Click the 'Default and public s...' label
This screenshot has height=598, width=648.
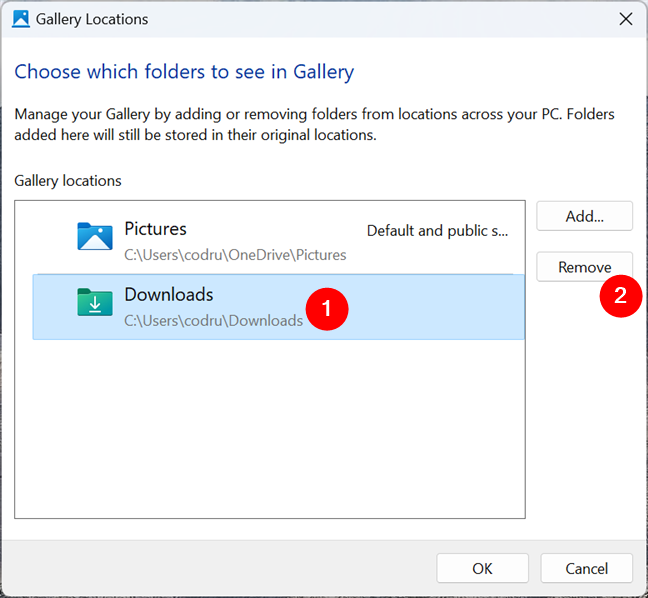[437, 231]
